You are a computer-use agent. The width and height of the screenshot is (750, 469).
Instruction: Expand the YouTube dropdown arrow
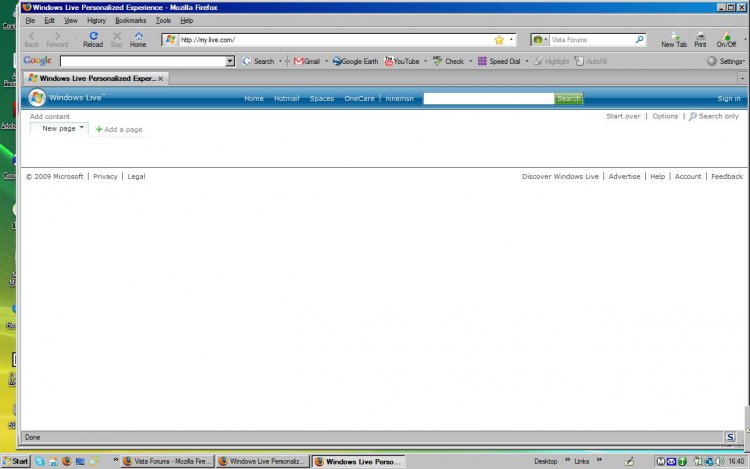(x=425, y=61)
